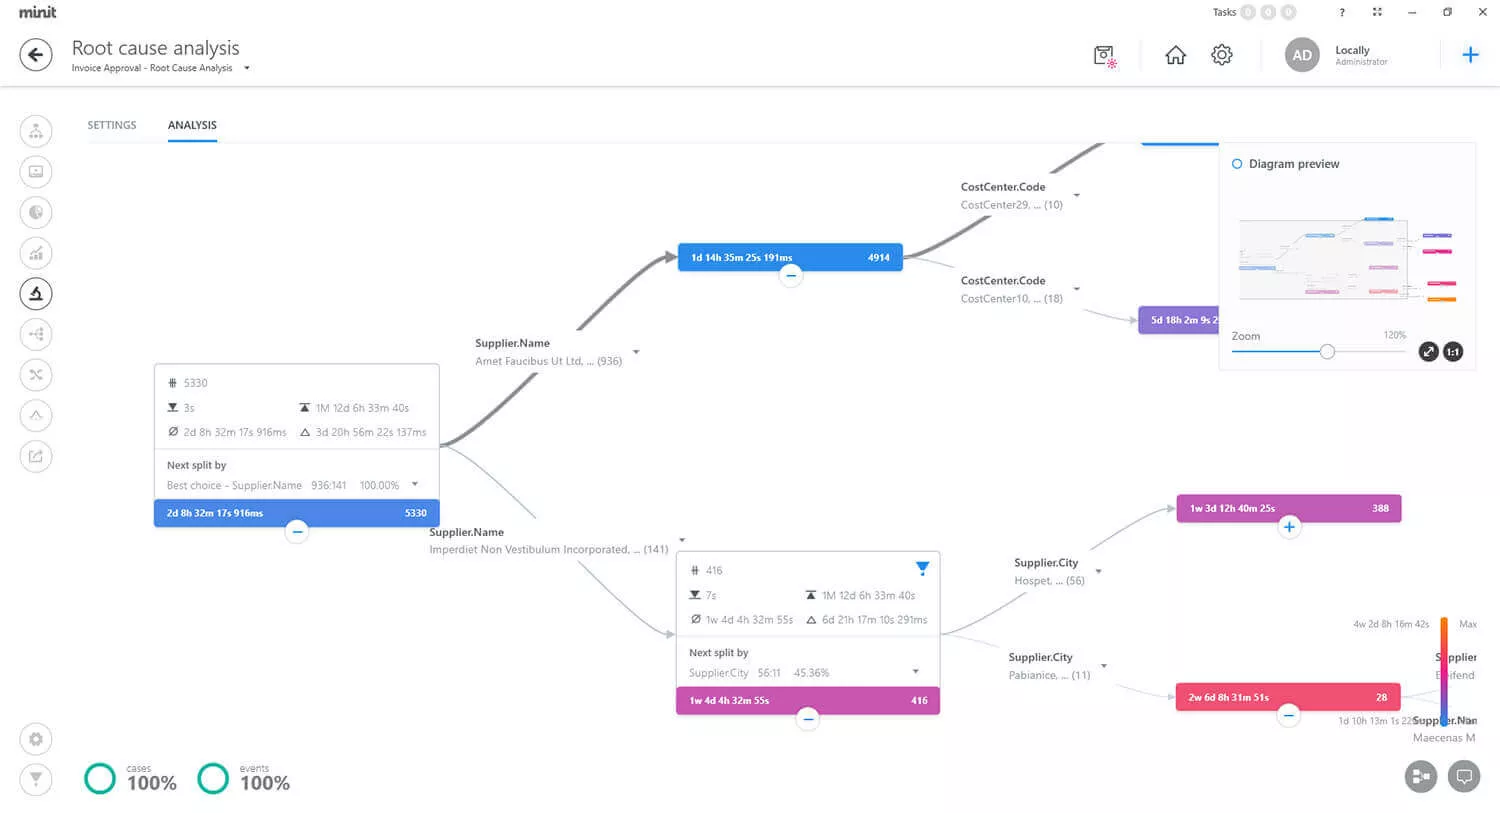Screen dimensions: 1500x813
Task: Open the triangle warning view in sidebar
Action: coord(36,415)
